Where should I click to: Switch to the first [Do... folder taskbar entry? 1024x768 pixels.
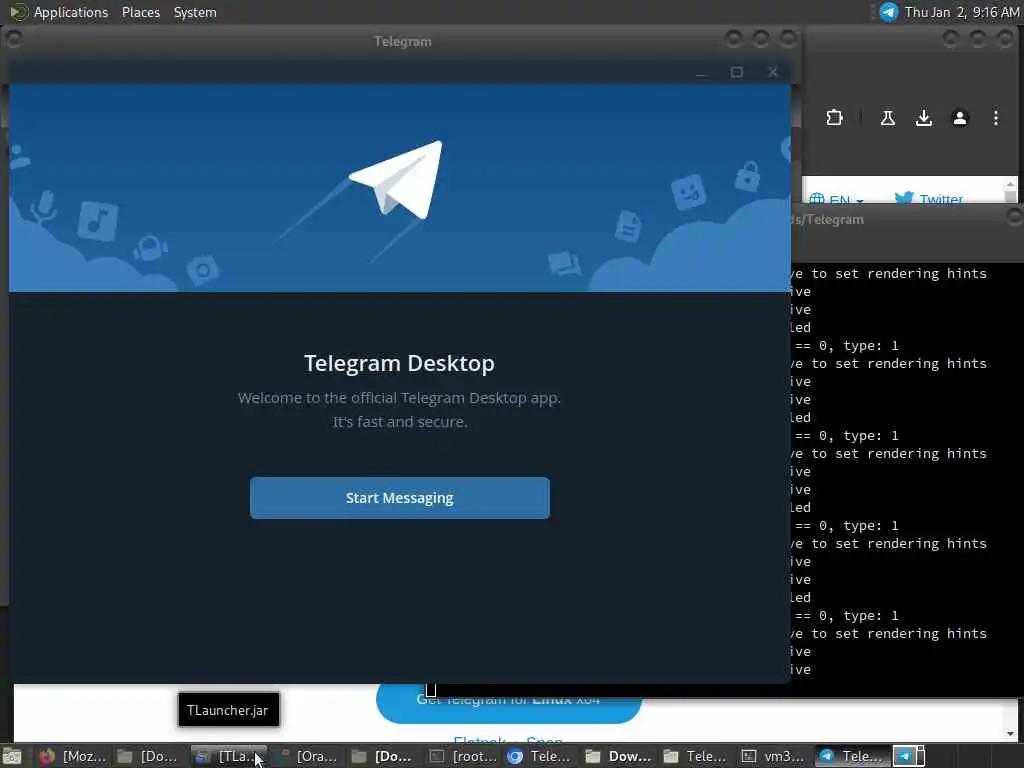150,756
